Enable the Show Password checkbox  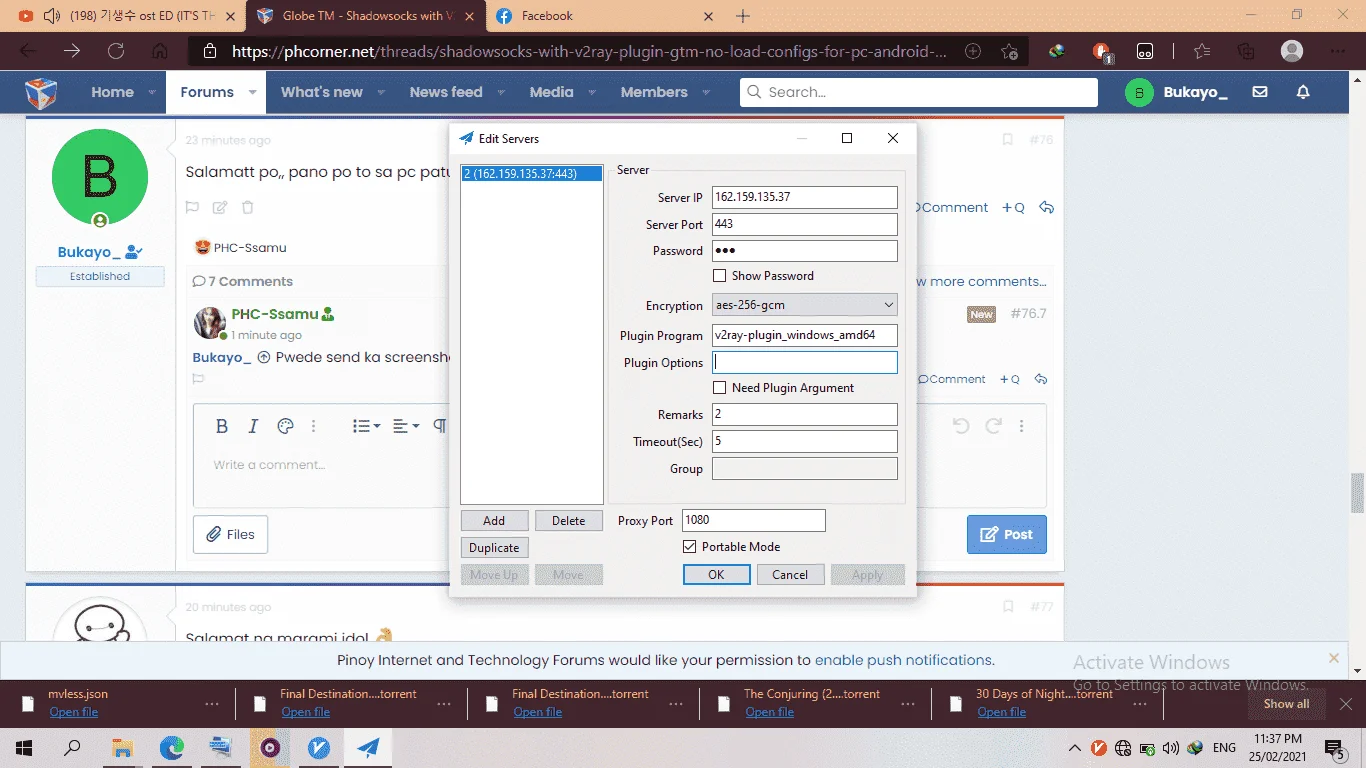719,276
